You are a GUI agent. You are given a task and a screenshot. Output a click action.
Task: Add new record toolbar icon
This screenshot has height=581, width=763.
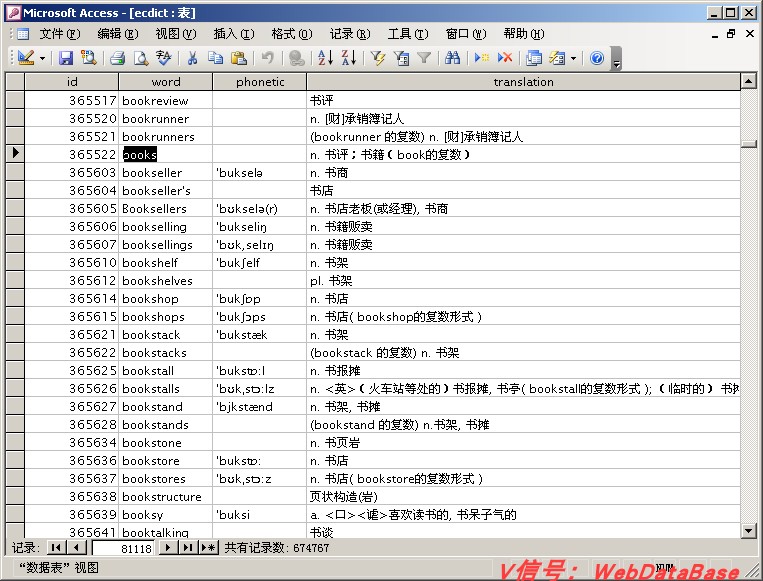[481, 58]
